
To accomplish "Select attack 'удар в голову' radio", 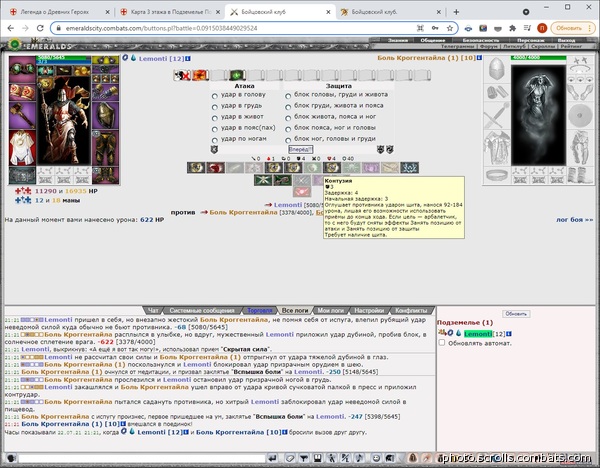I will 215,96.
